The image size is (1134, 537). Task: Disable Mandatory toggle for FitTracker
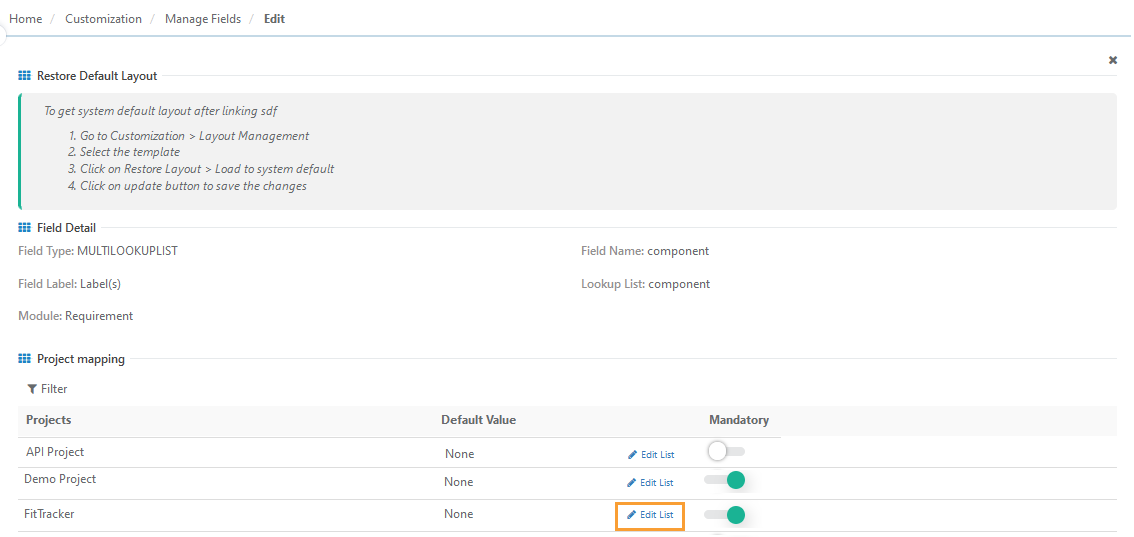coord(726,515)
